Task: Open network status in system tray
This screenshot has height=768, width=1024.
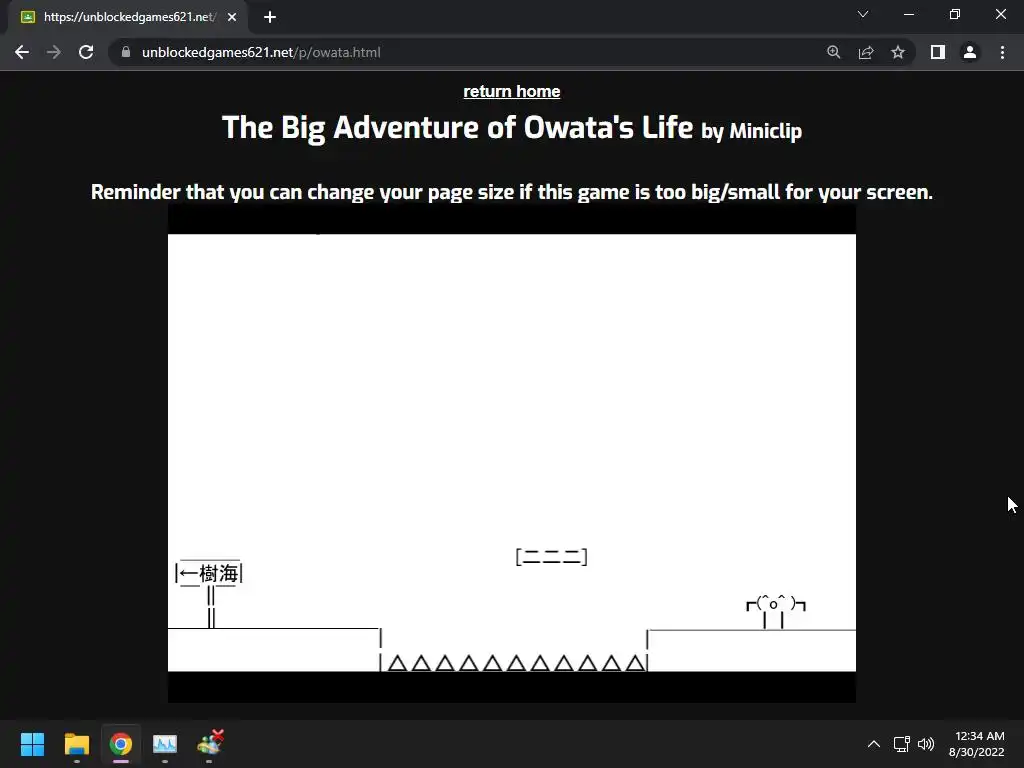Action: coord(902,744)
